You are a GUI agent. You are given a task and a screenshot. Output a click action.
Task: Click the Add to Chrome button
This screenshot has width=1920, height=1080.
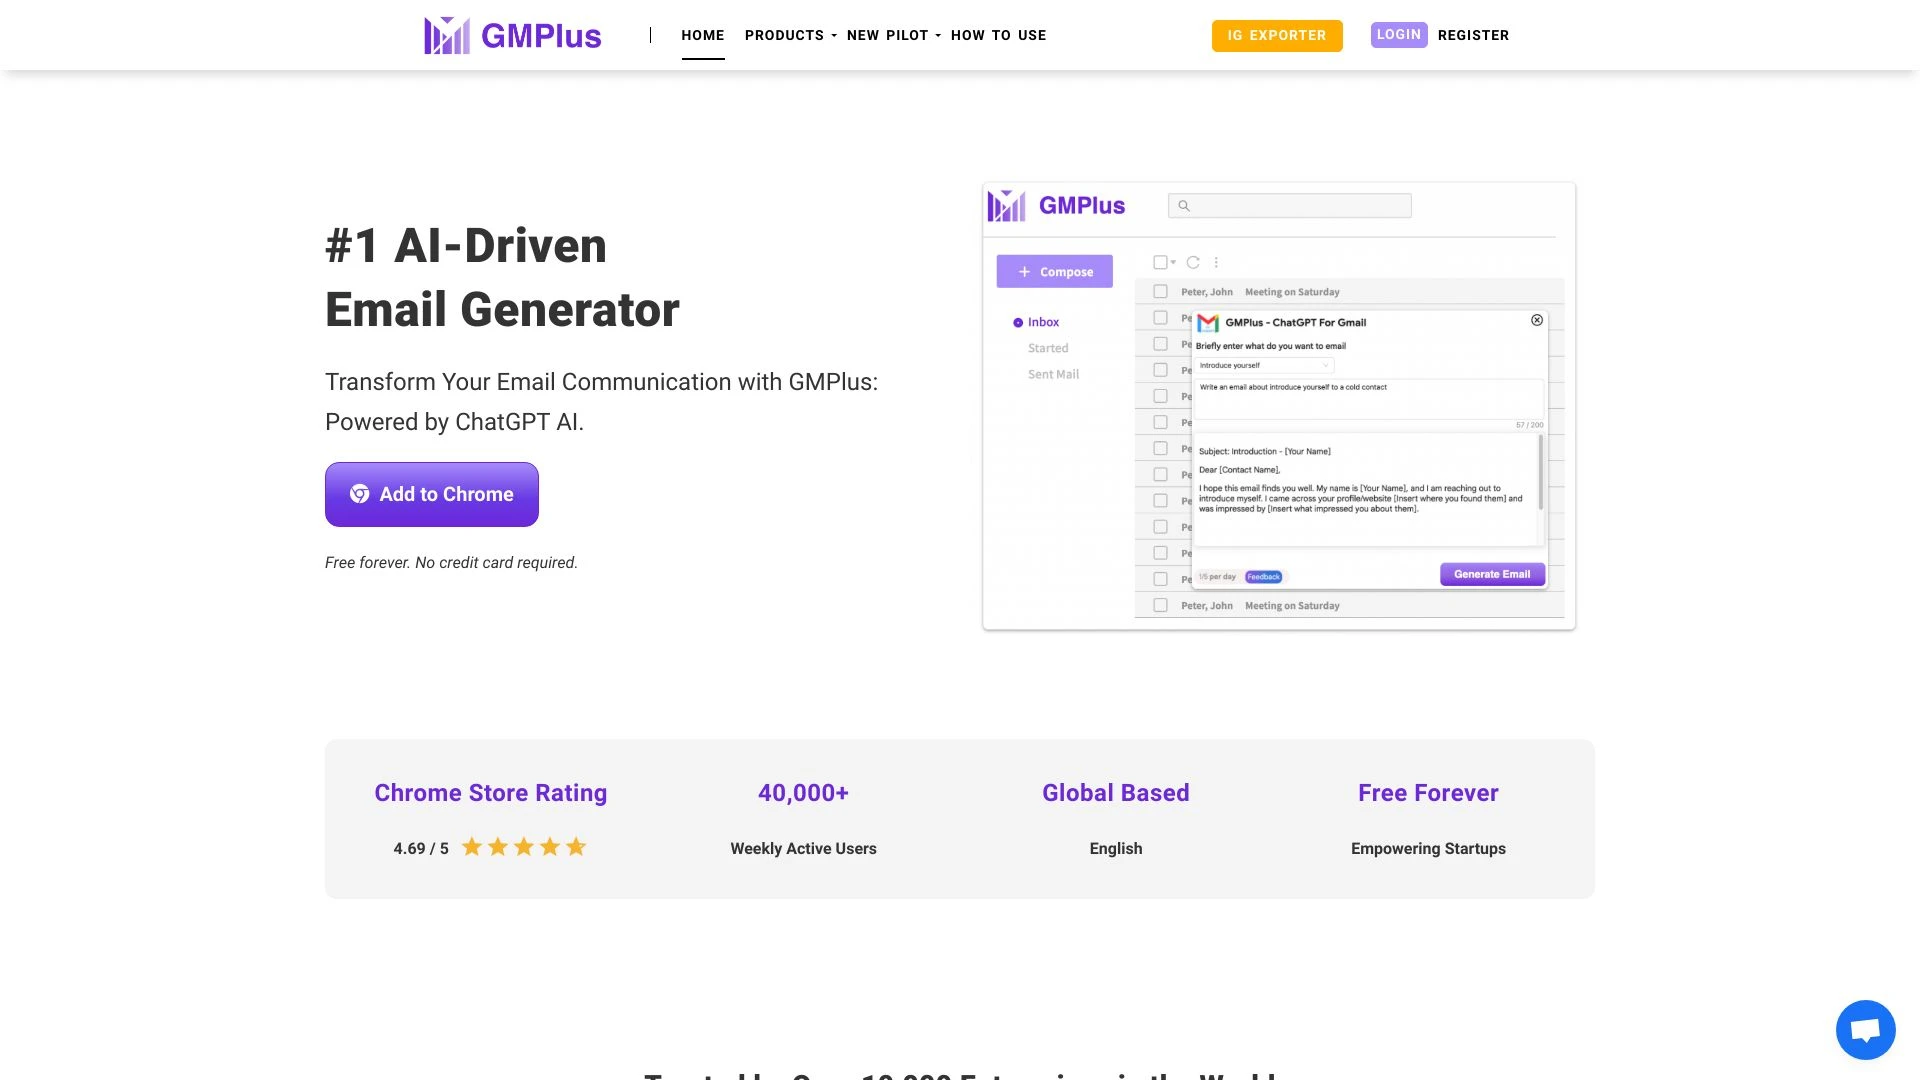pos(431,494)
